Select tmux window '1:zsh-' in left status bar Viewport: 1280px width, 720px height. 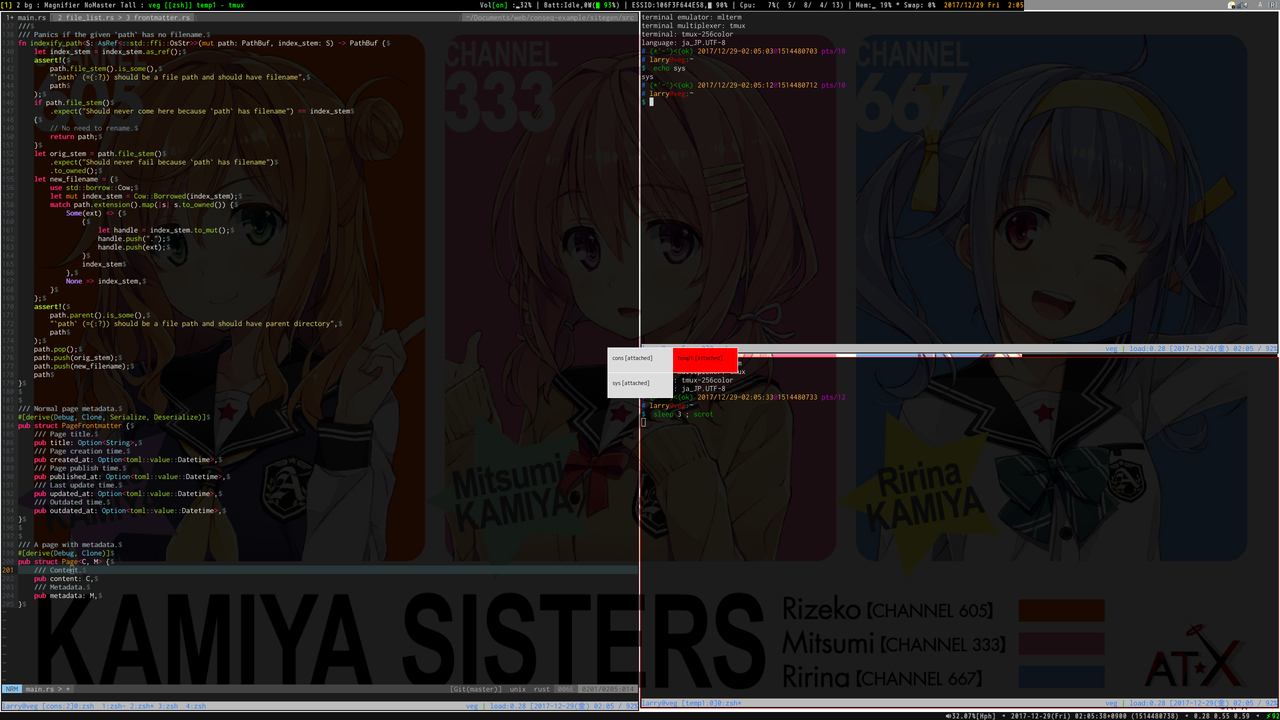click(x=113, y=705)
